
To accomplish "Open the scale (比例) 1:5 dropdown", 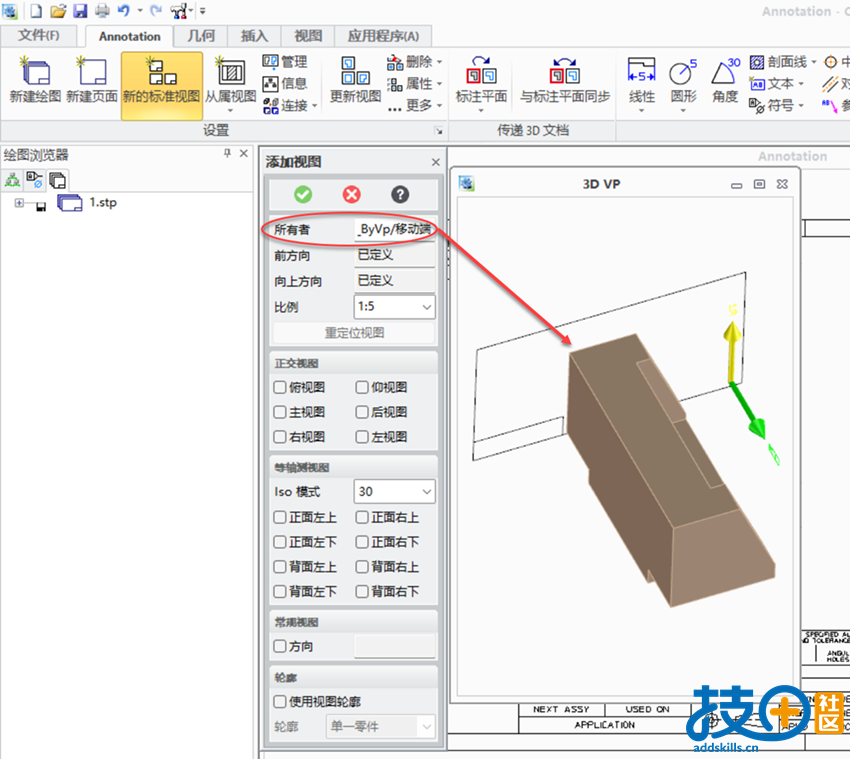I will point(394,307).
